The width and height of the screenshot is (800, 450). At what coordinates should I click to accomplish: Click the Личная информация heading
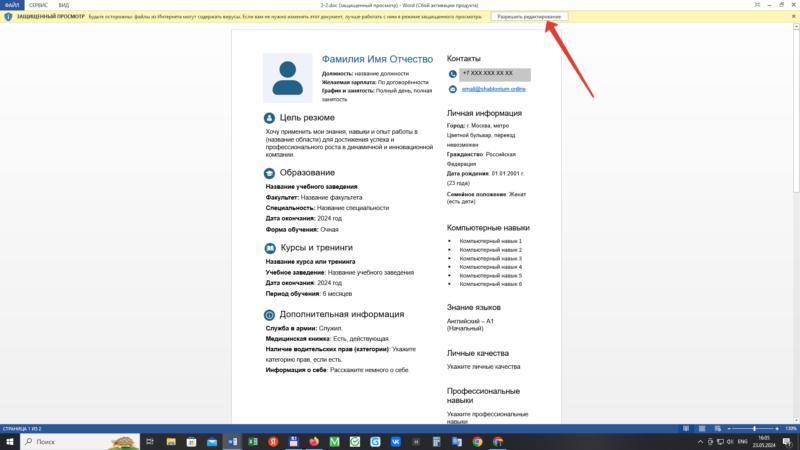(x=484, y=113)
